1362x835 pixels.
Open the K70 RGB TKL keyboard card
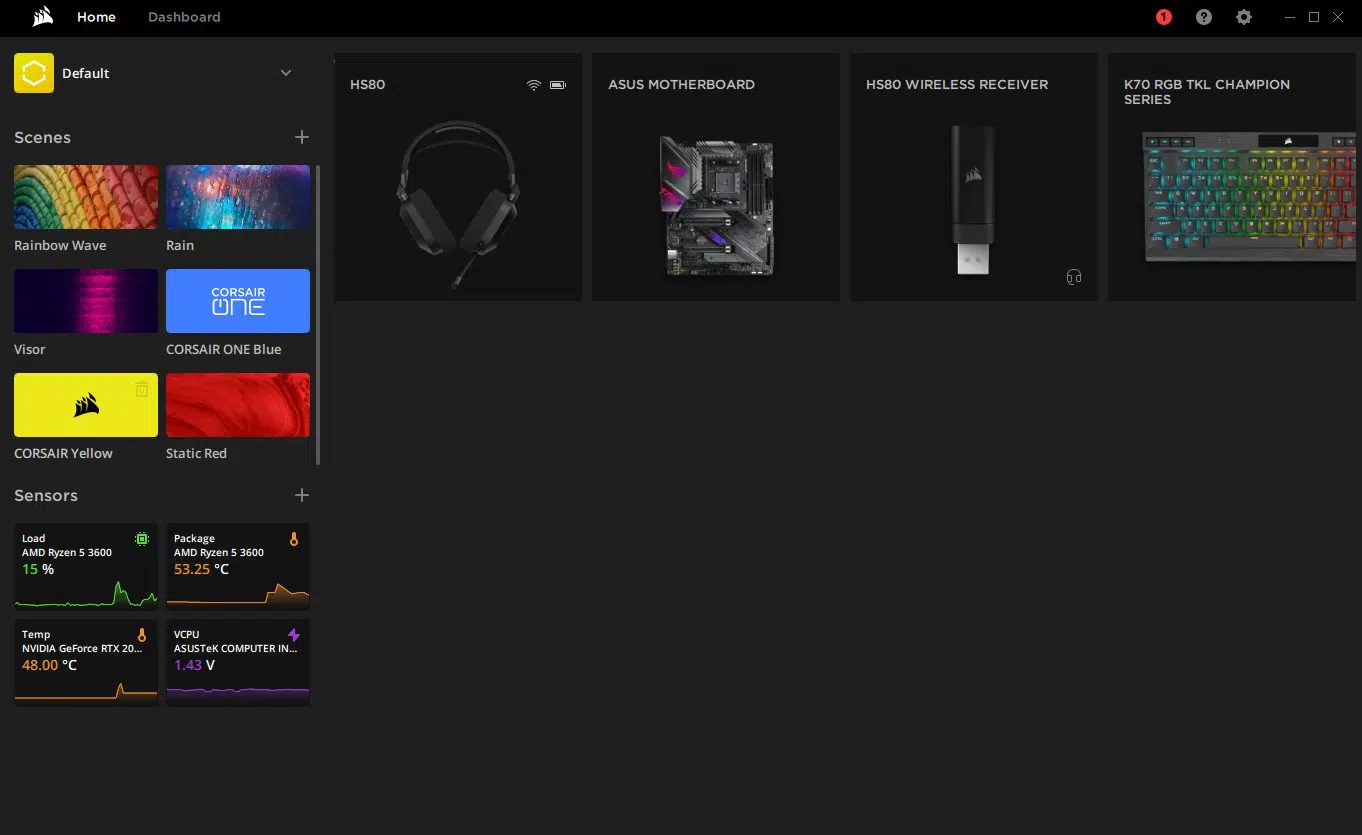(1233, 177)
